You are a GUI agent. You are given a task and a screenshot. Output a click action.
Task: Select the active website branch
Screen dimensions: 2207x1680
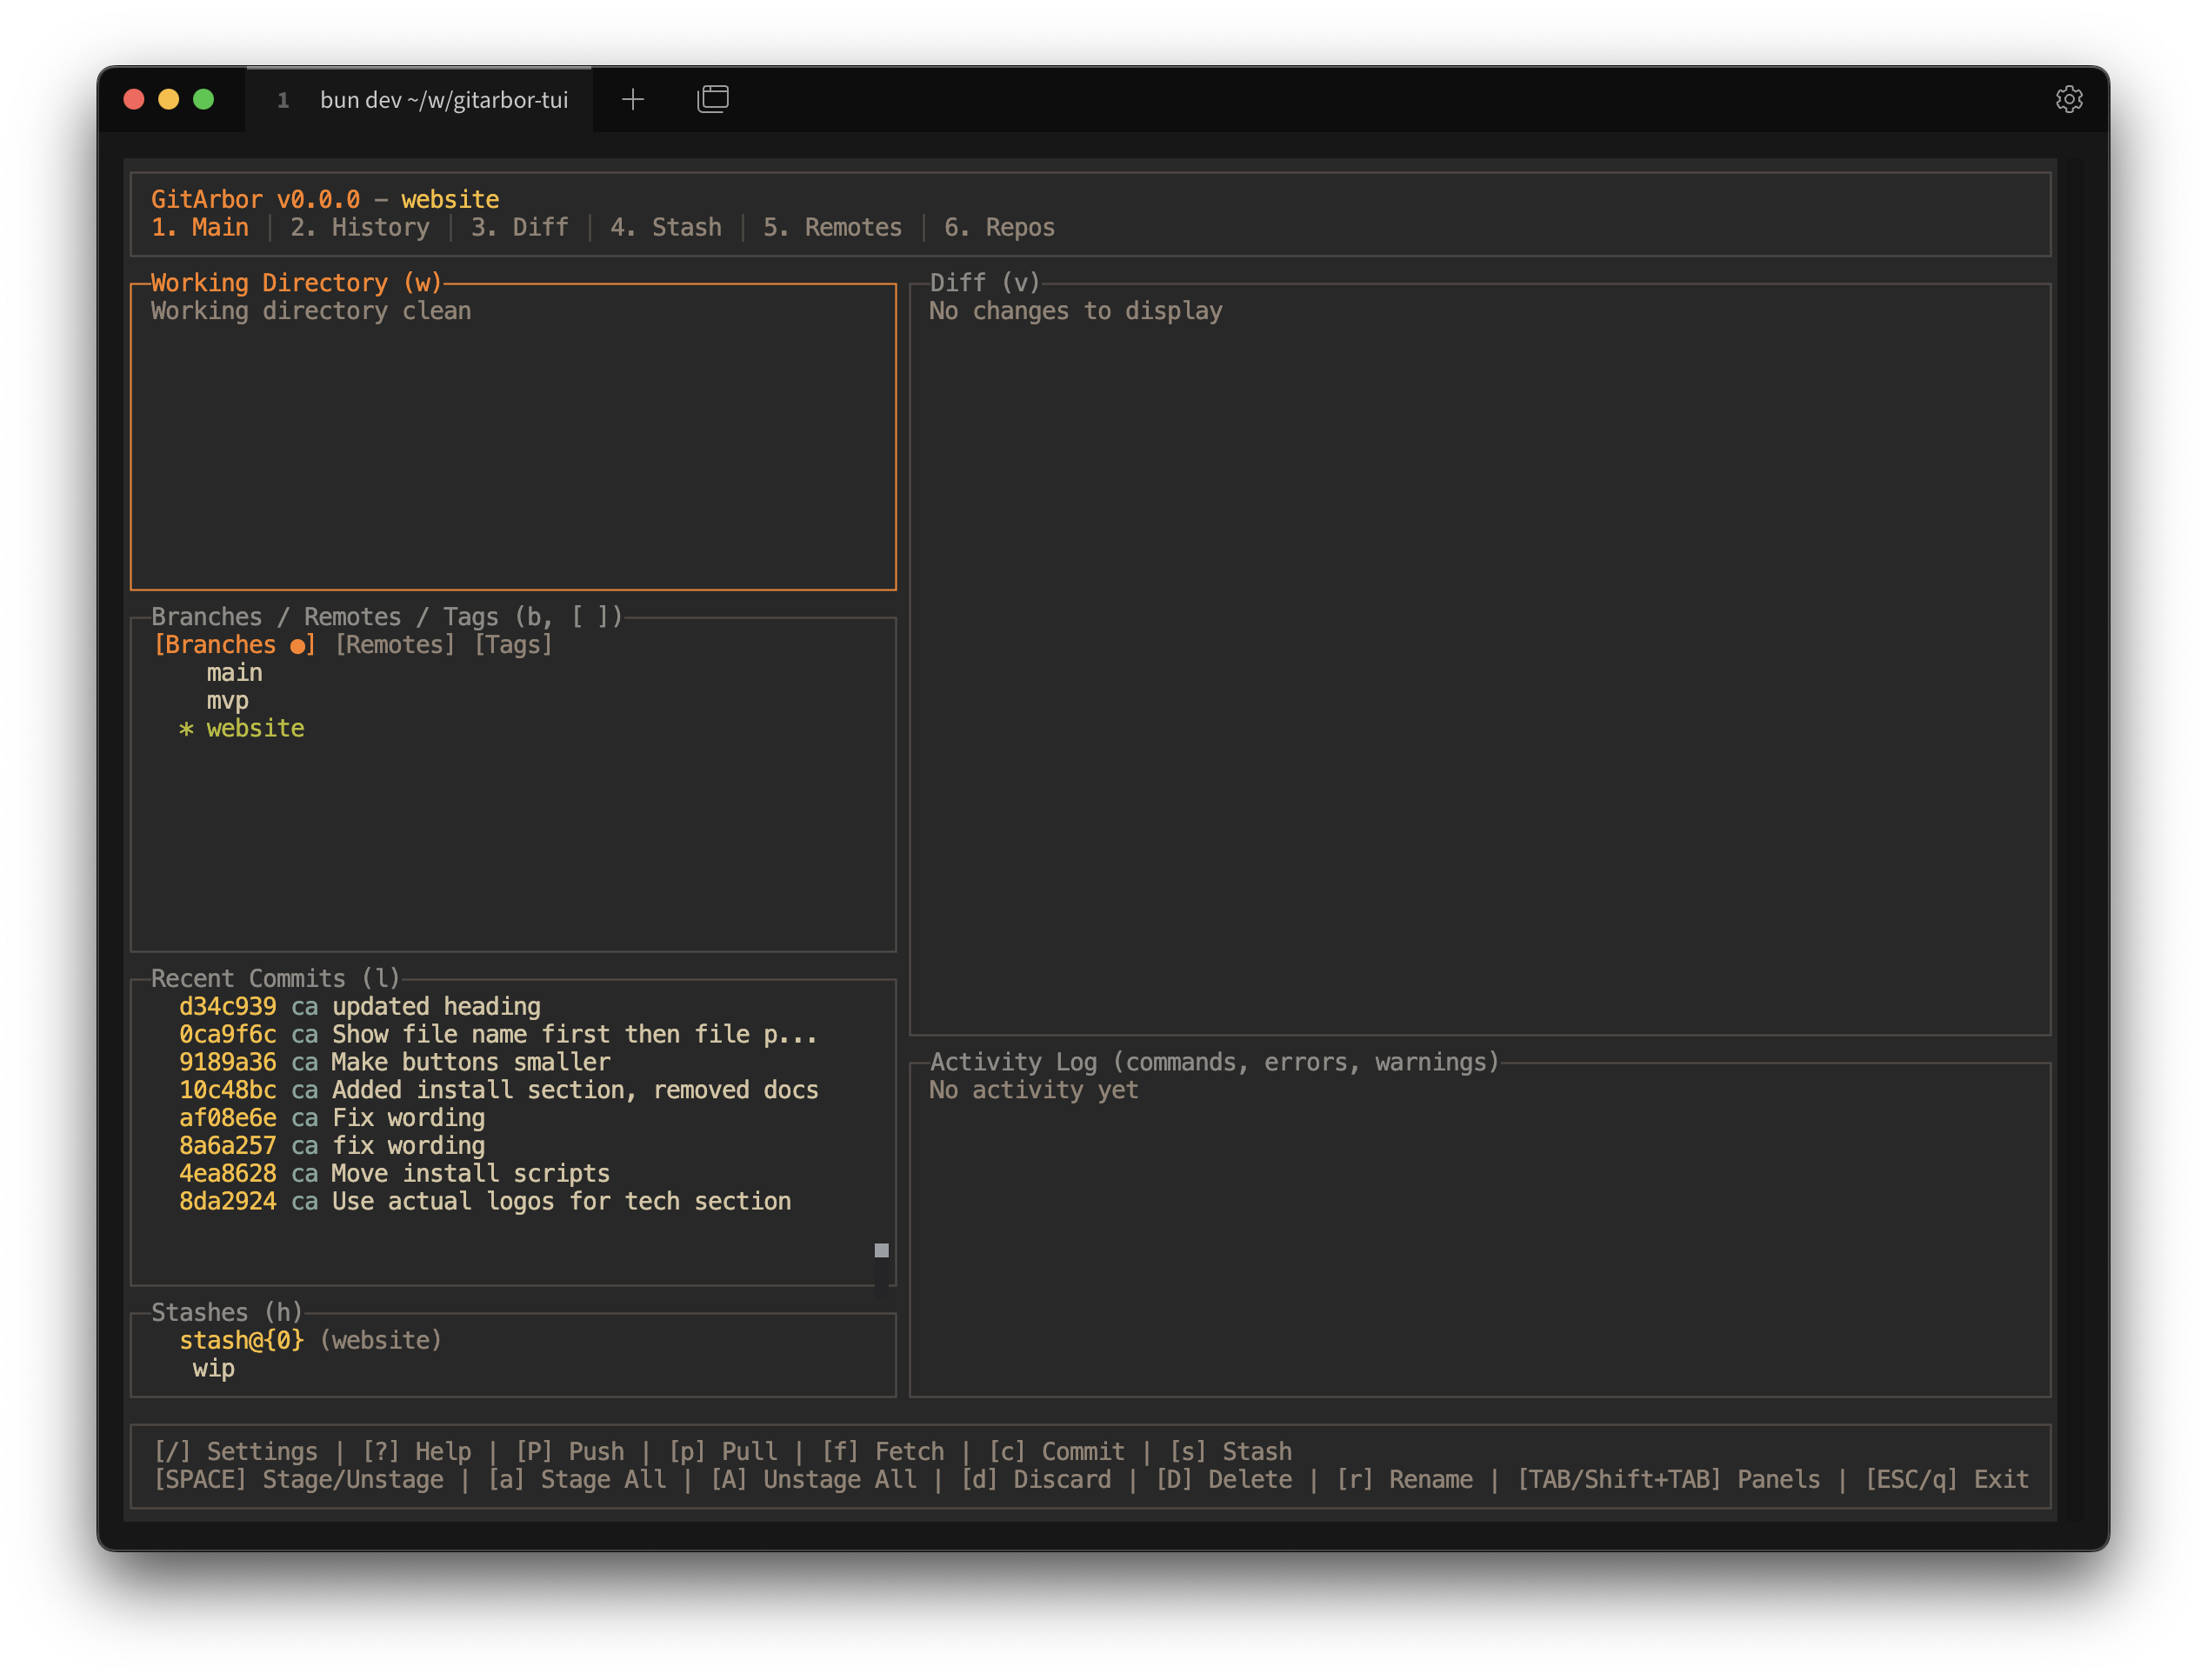coord(255,728)
